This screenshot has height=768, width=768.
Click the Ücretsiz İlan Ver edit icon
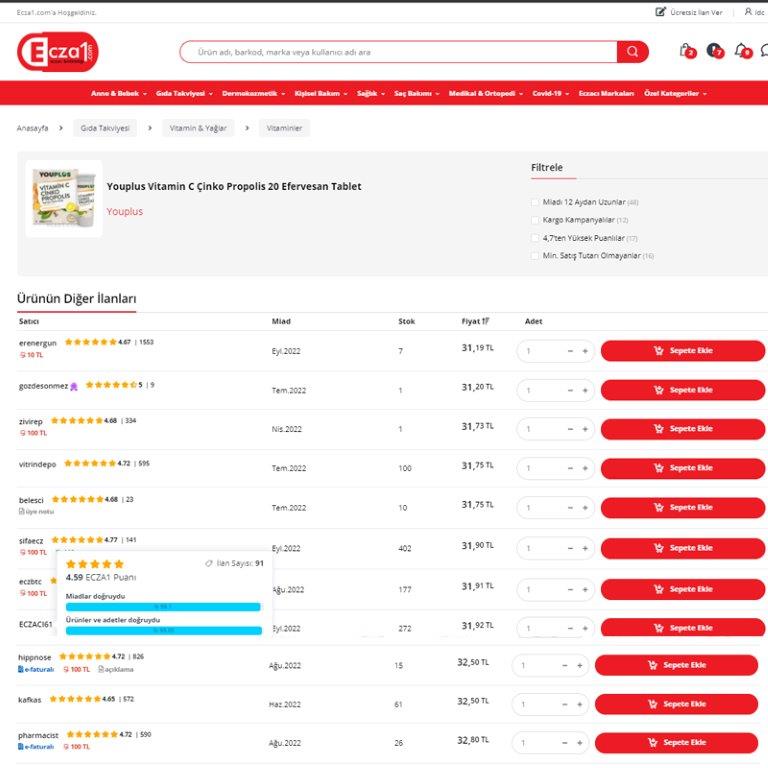tap(660, 12)
